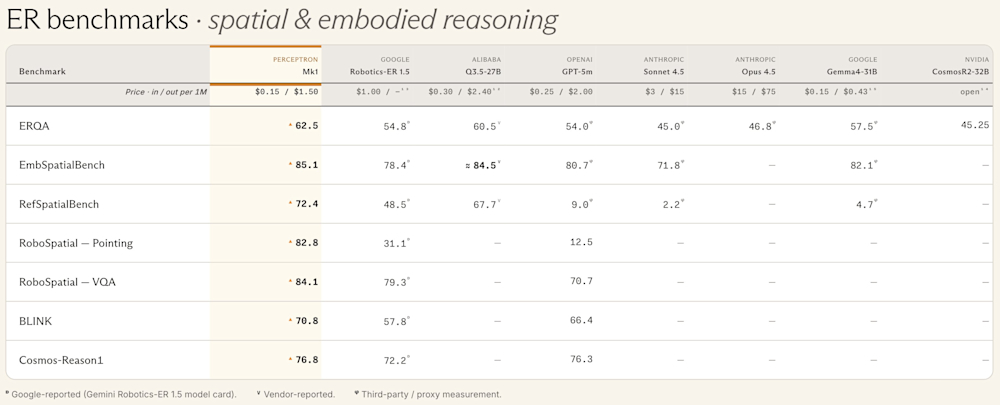Click the 67.7 RefSpatialBench score
This screenshot has width=1000, height=405.
[x=487, y=204]
